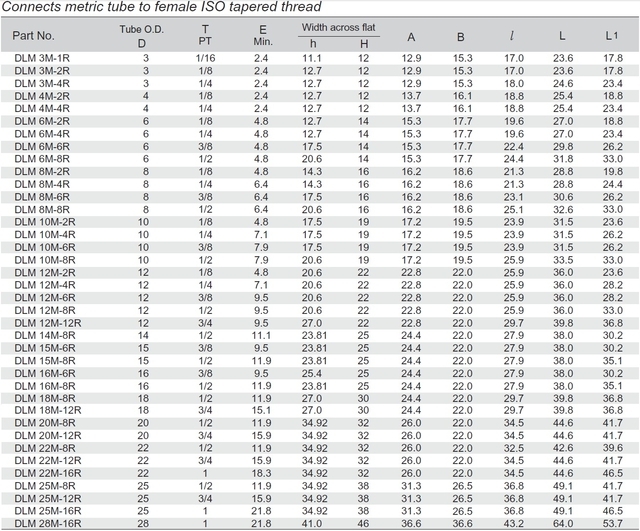The height and width of the screenshot is (531, 640).
Task: Select part number DLM 25M-16R
Action: (48, 511)
